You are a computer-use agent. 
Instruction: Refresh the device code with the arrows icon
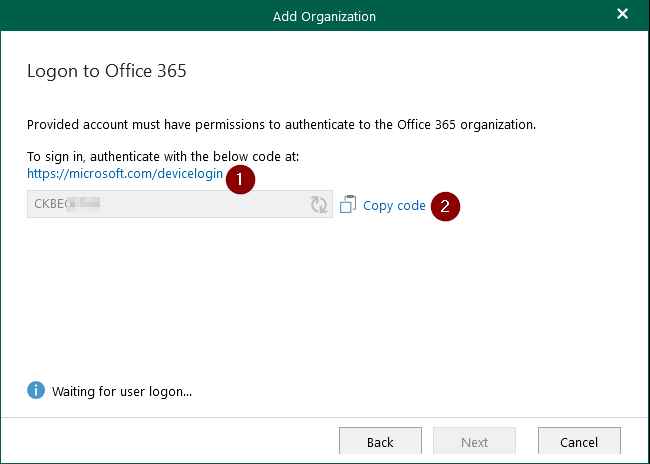point(319,204)
